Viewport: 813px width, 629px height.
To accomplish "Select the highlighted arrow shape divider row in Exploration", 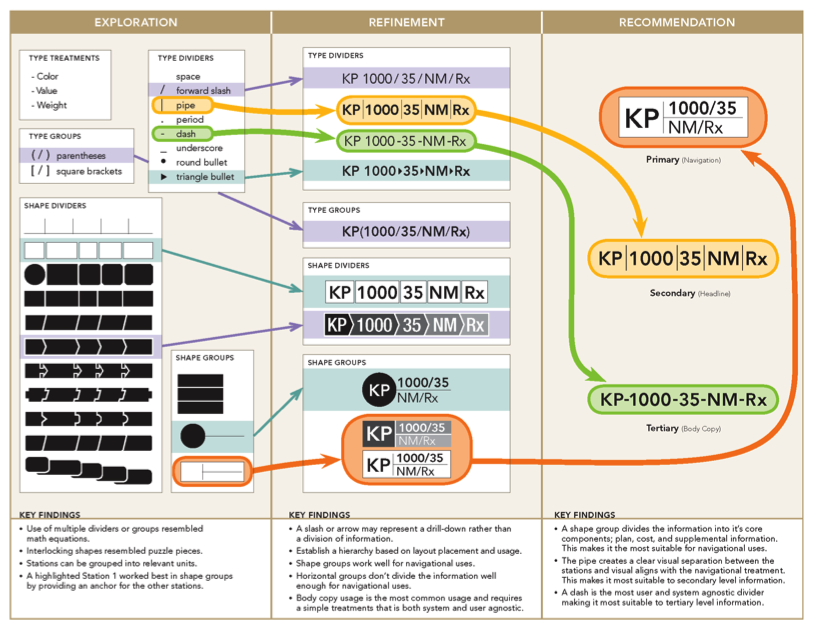I will [90, 347].
